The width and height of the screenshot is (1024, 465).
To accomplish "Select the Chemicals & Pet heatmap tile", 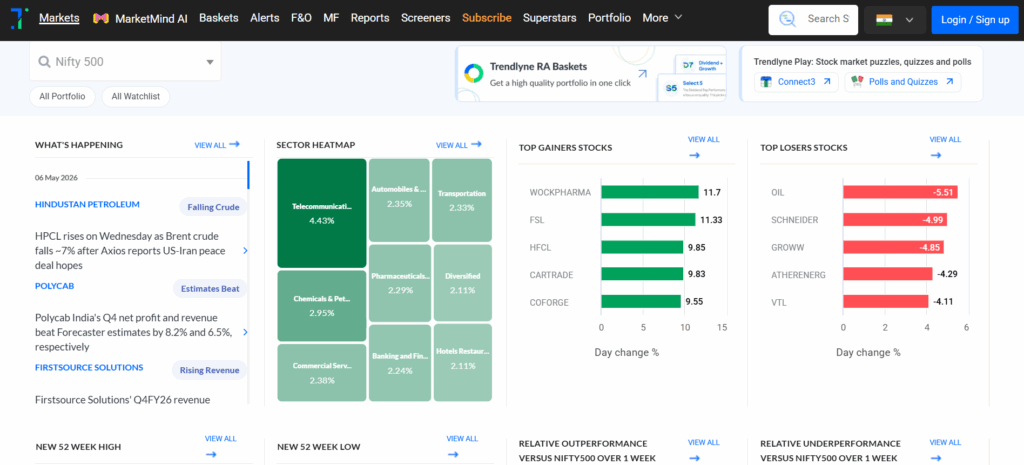I will pyautogui.click(x=322, y=306).
